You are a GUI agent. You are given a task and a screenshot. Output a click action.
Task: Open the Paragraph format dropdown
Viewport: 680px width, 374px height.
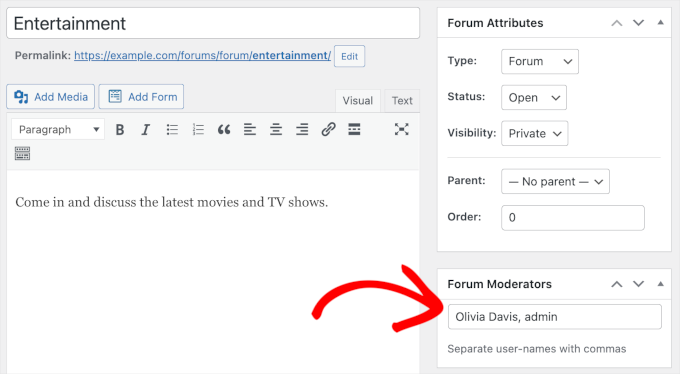click(x=58, y=130)
